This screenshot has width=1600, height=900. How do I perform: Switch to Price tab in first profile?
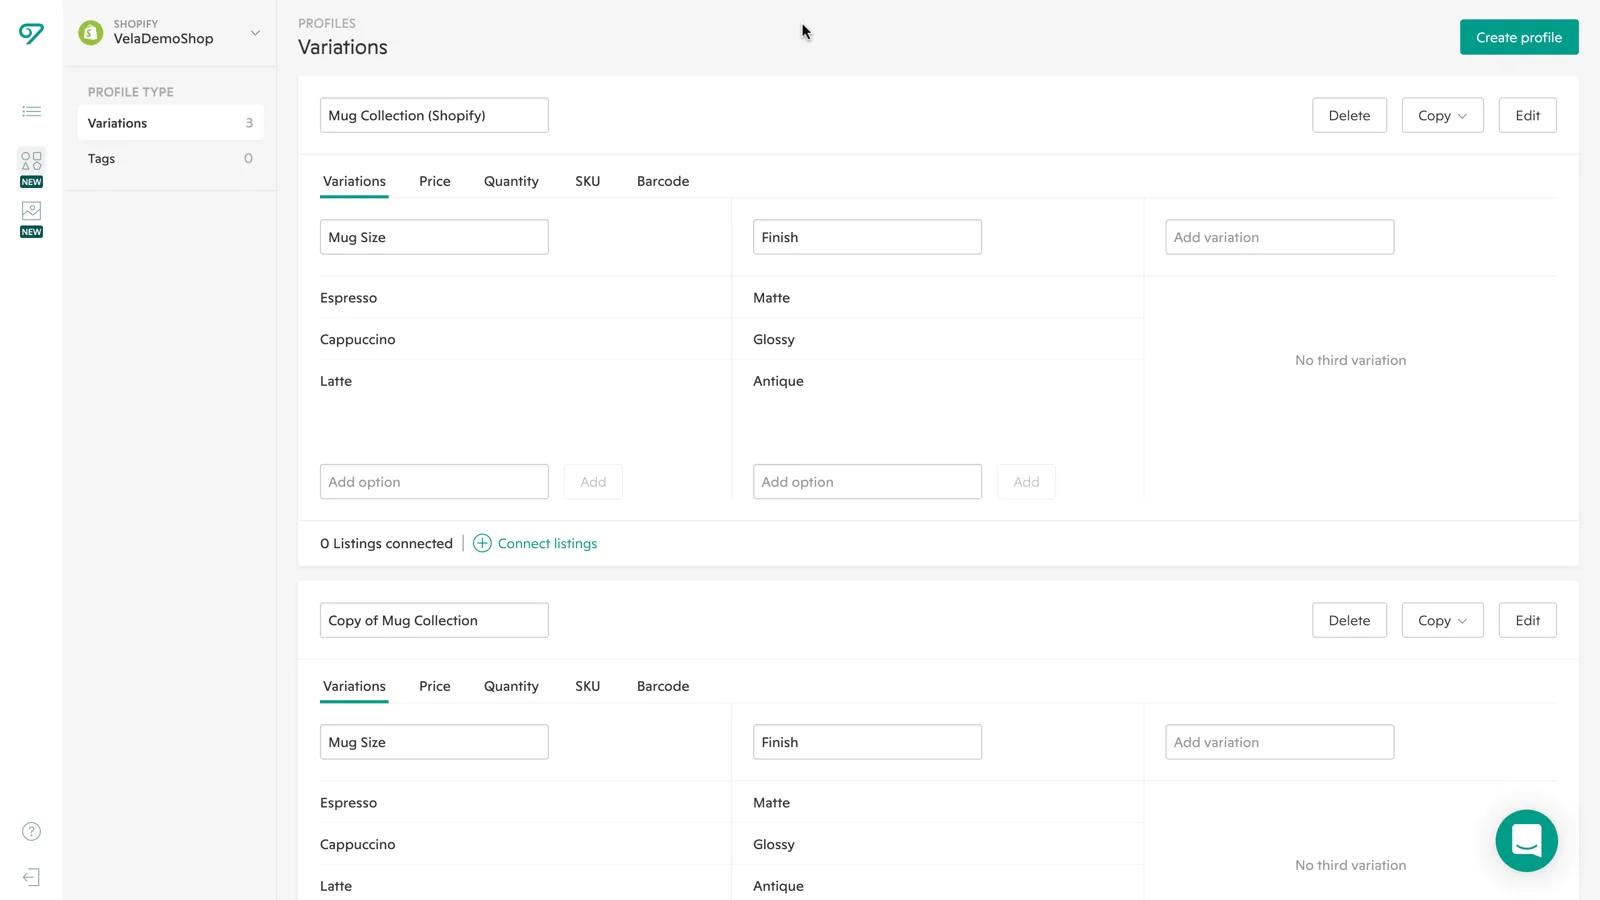(434, 181)
